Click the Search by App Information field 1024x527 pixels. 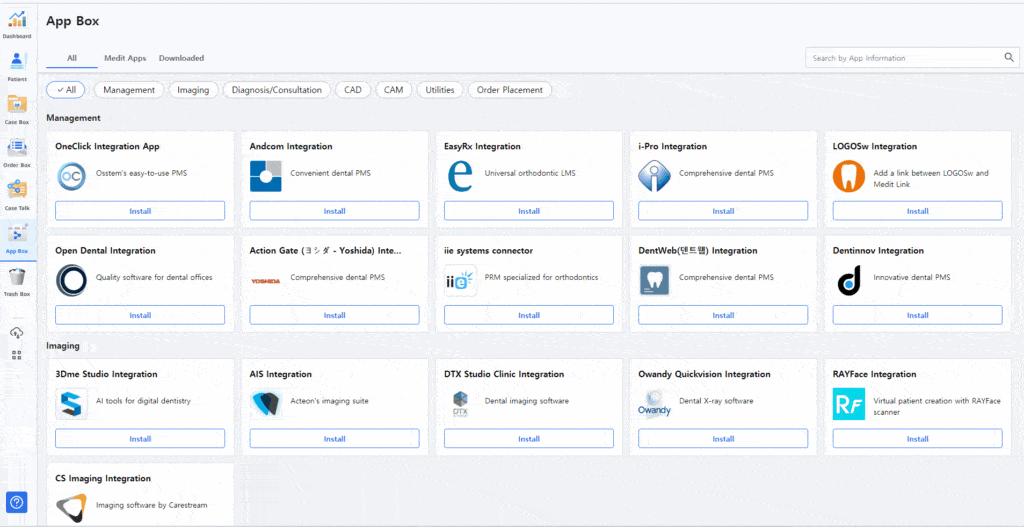click(912, 57)
